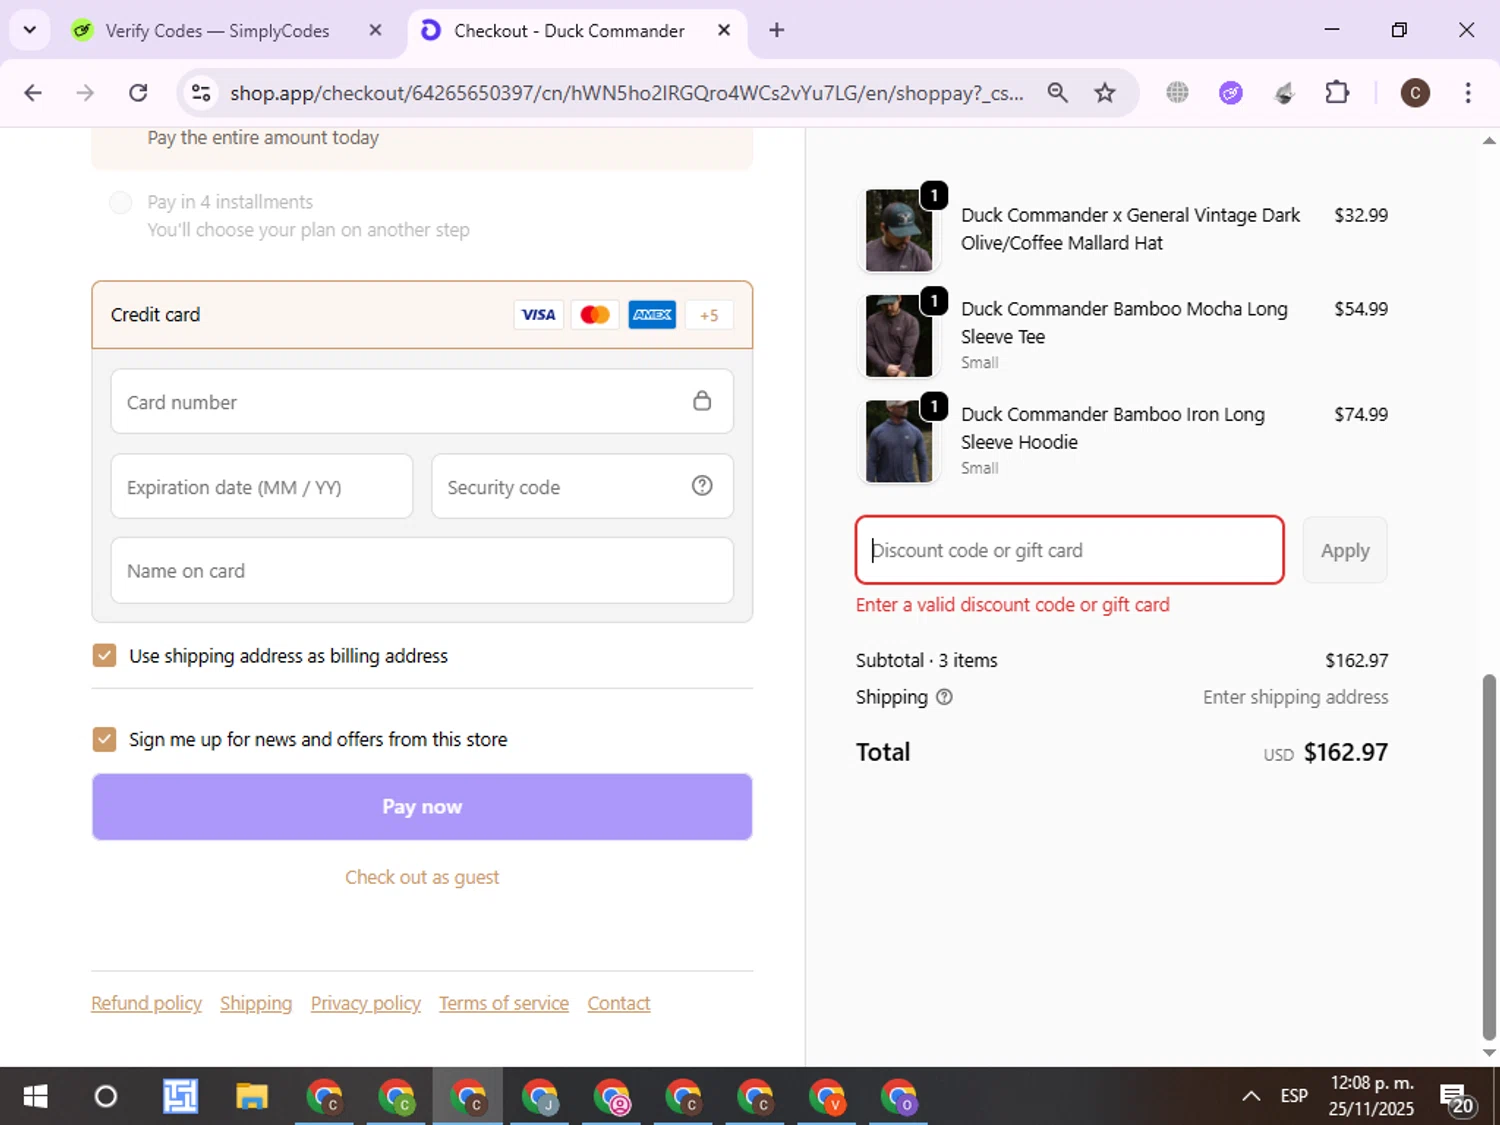
Task: Open the Chrome profile avatar 'C'
Action: click(x=1415, y=93)
